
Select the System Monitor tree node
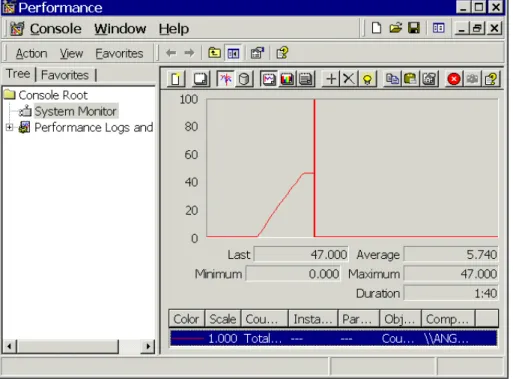[x=75, y=111]
